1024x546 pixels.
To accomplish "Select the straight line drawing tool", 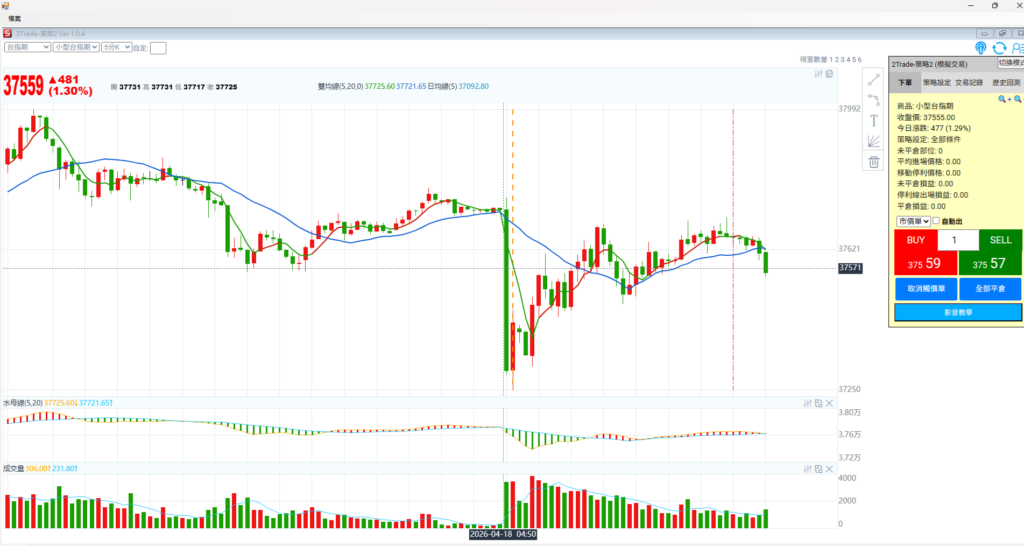I will (x=873, y=80).
